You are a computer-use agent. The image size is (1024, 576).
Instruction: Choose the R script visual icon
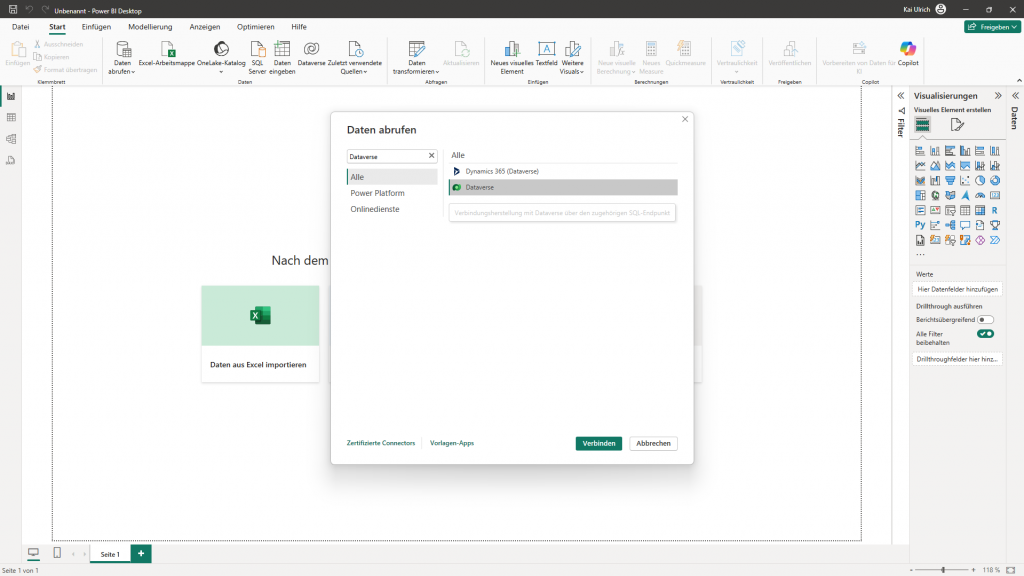pyautogui.click(x=994, y=210)
